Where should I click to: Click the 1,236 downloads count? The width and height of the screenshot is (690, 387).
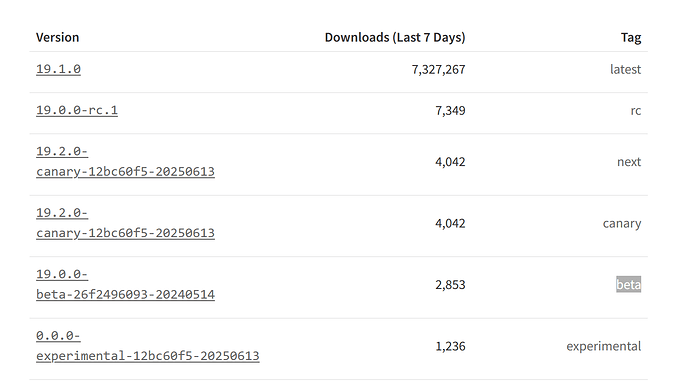tap(450, 346)
